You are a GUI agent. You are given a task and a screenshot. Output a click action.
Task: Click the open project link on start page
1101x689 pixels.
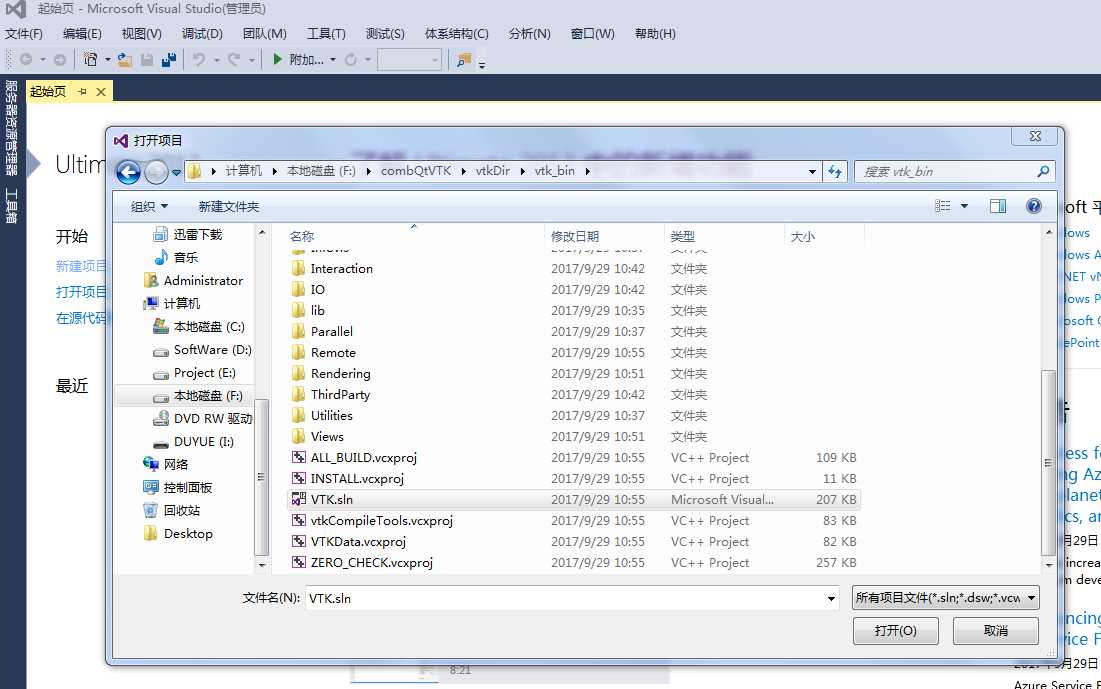(x=81, y=291)
